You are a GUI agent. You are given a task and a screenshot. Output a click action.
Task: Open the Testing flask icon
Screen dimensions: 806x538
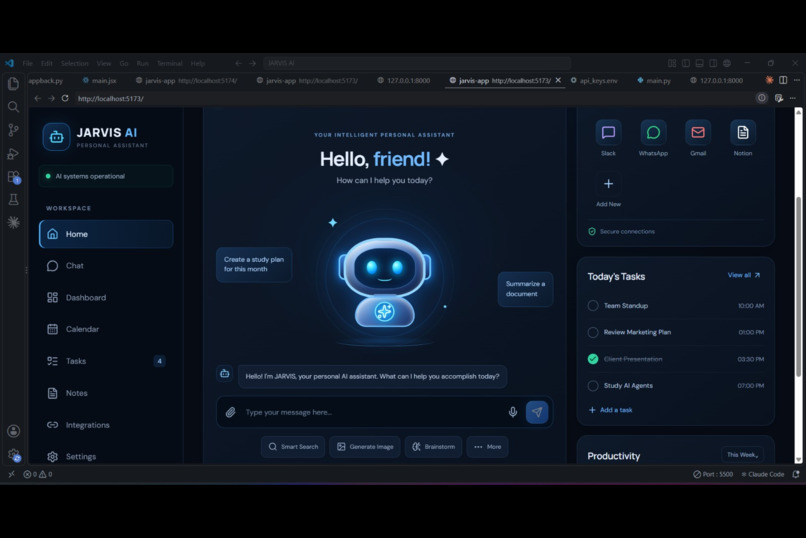click(13, 199)
